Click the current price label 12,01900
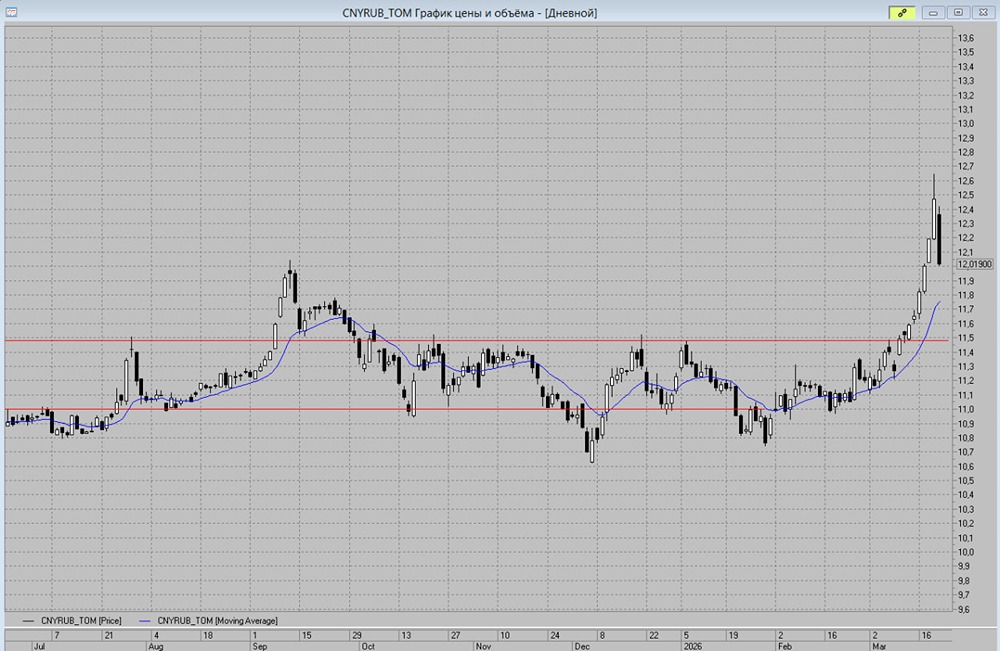This screenshot has width=1000, height=651. coord(974,264)
